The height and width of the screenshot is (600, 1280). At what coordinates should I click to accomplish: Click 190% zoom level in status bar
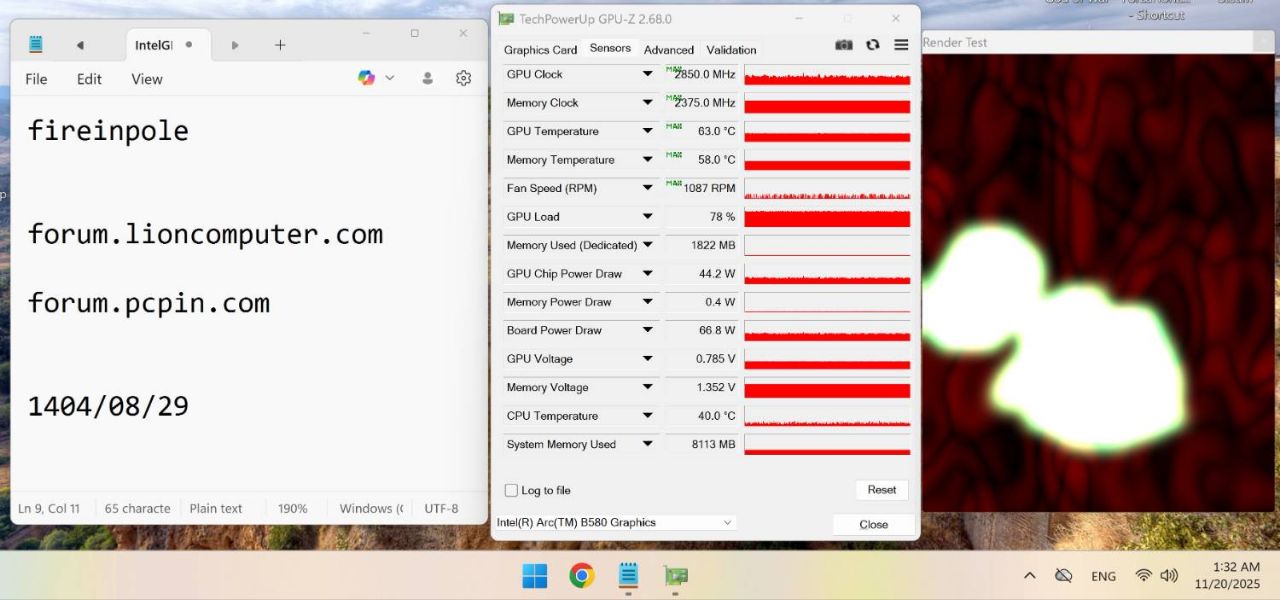pos(293,509)
